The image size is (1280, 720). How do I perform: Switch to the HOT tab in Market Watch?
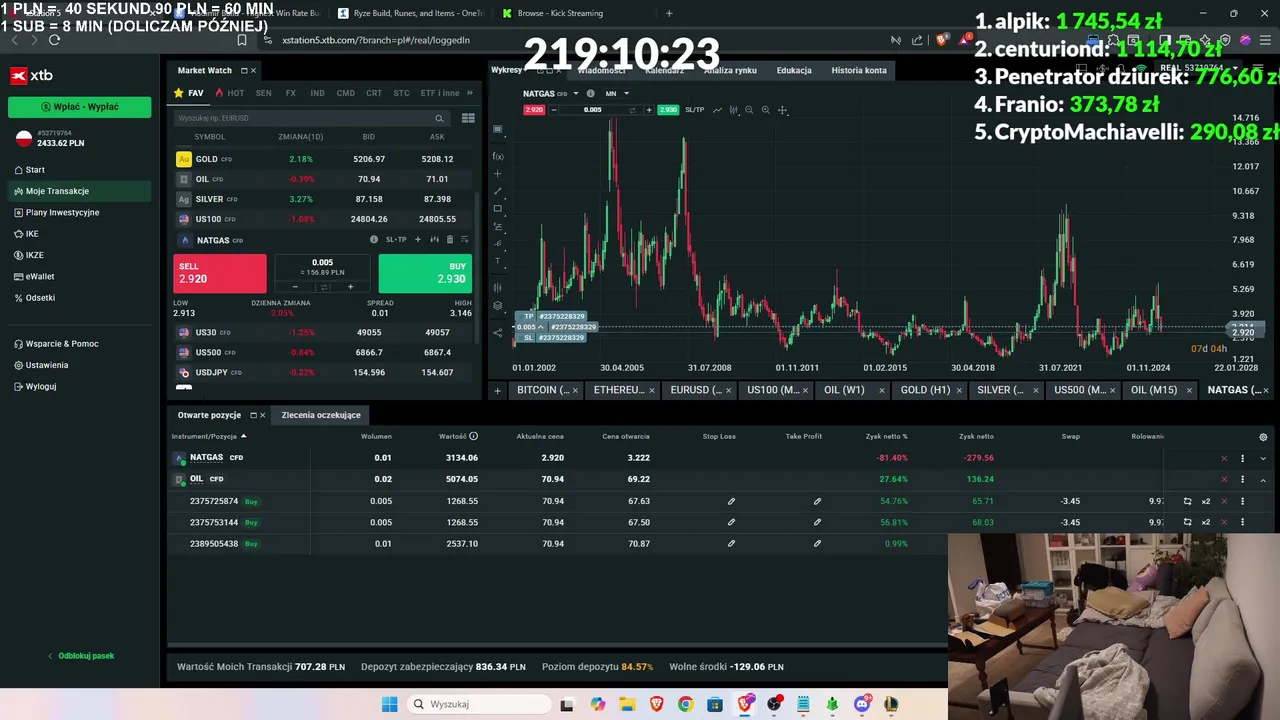[x=230, y=93]
